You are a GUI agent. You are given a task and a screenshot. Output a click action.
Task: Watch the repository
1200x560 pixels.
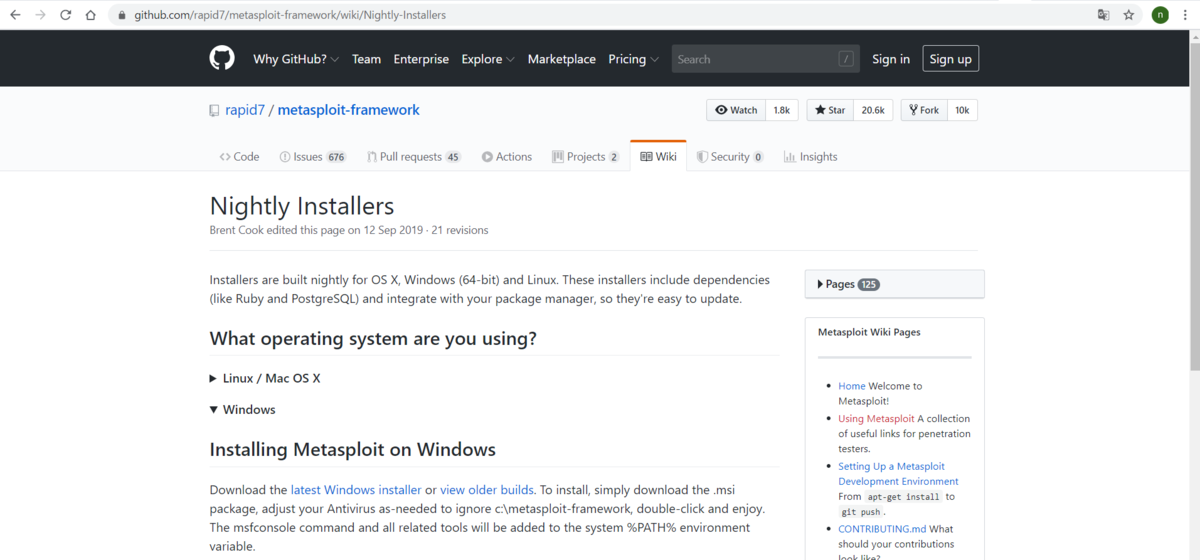(x=736, y=110)
